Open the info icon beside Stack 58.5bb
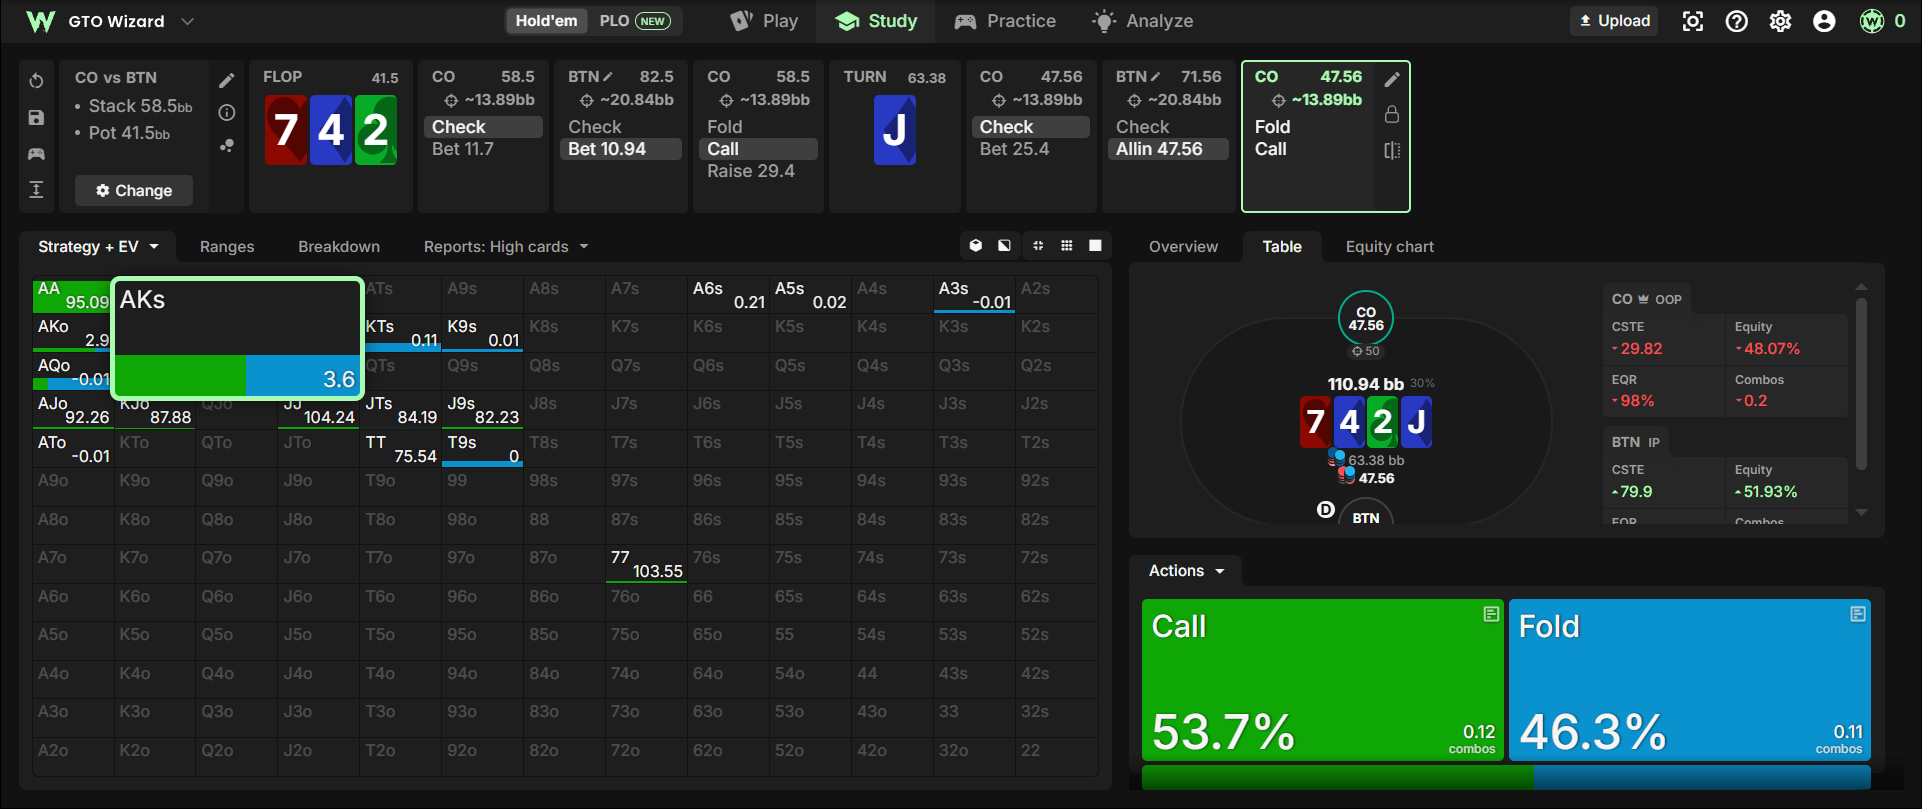The height and width of the screenshot is (809, 1922). 227,113
